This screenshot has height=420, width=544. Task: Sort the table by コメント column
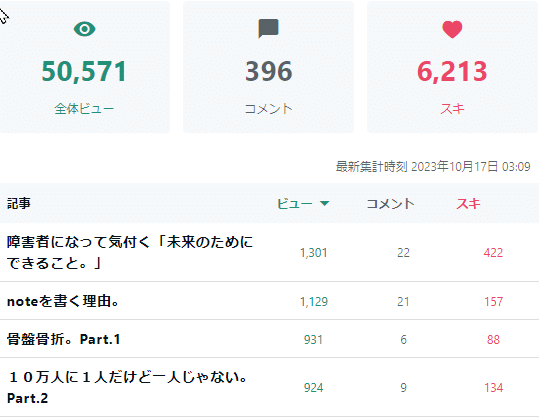[390, 204]
